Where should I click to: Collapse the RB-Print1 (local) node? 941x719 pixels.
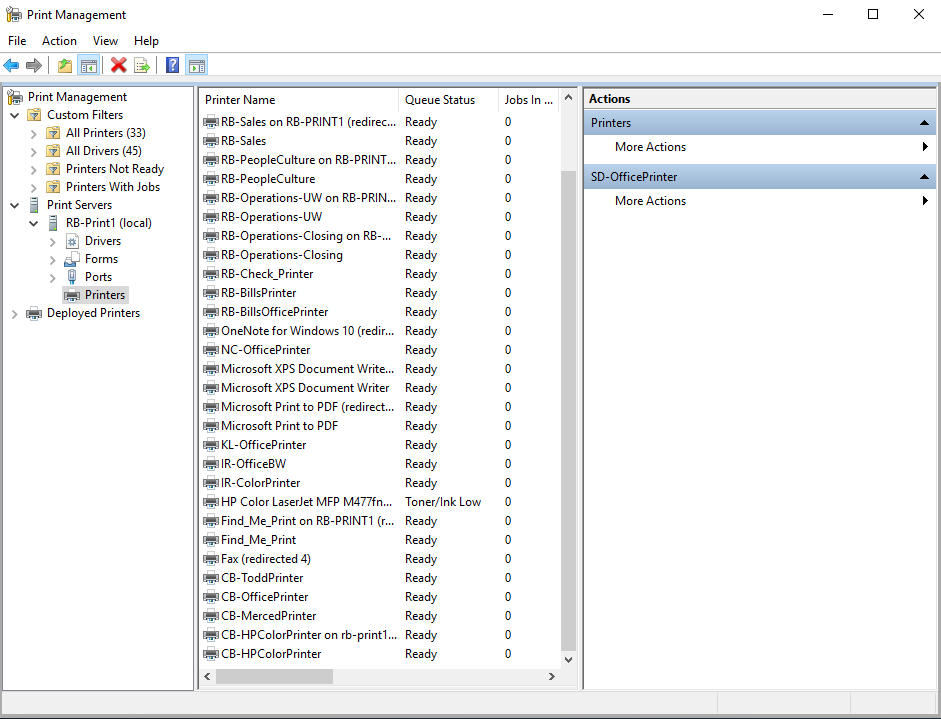pyautogui.click(x=34, y=223)
